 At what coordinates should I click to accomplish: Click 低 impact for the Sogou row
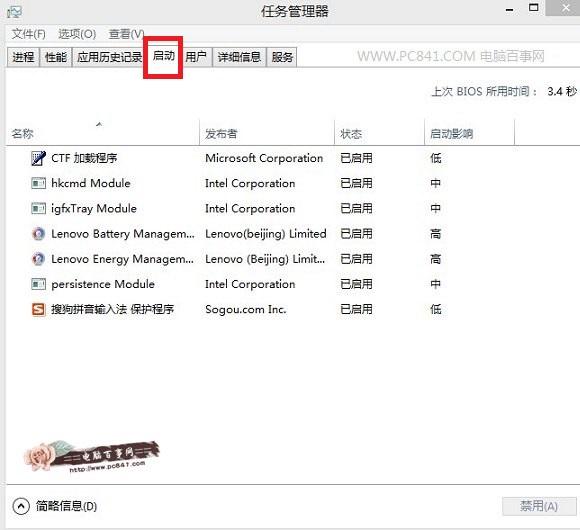coord(436,309)
